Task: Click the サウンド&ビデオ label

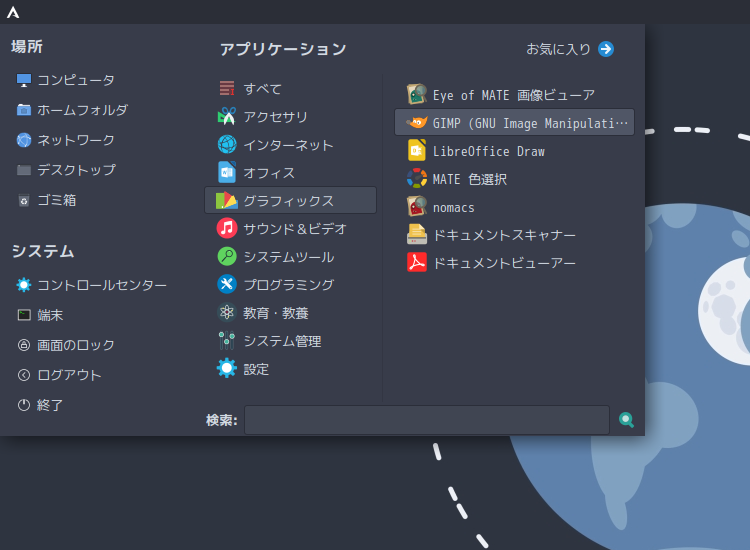Action: click(x=295, y=229)
